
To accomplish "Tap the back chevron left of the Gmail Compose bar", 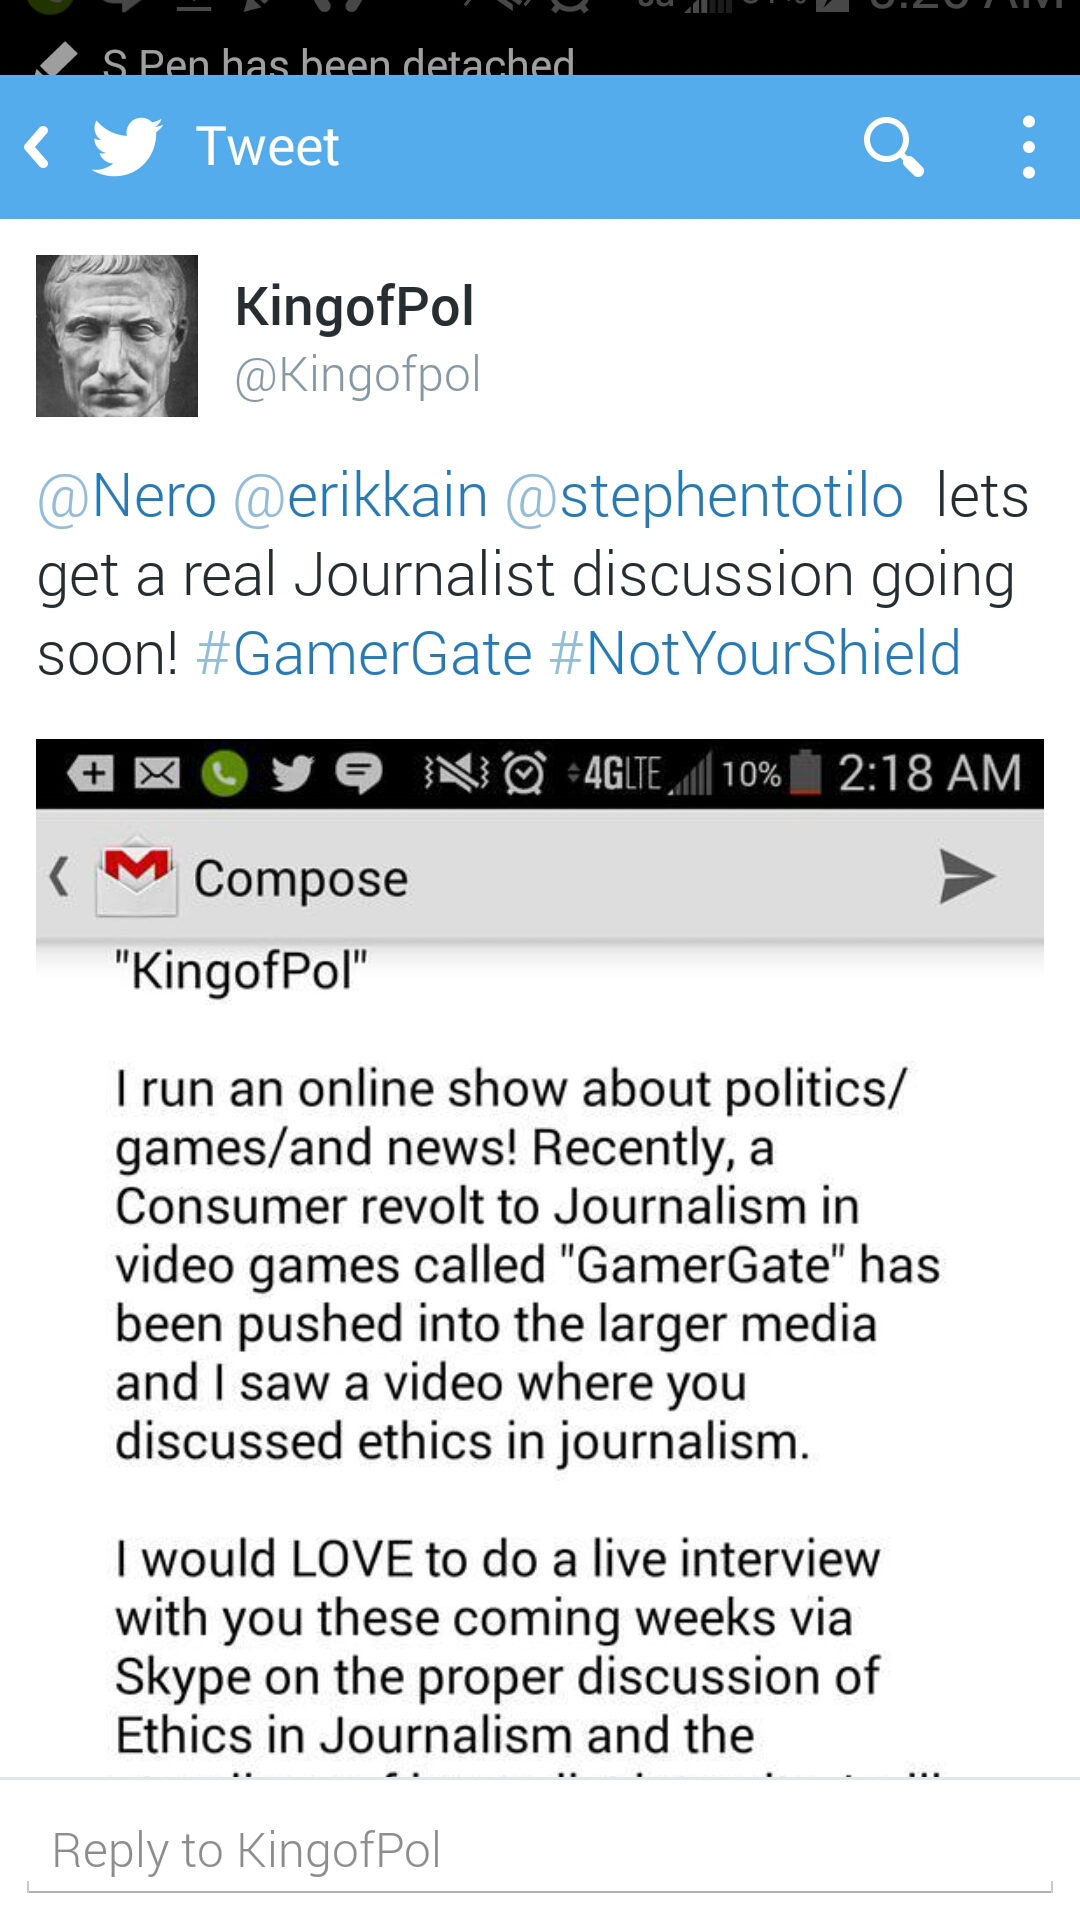I will click(x=58, y=876).
